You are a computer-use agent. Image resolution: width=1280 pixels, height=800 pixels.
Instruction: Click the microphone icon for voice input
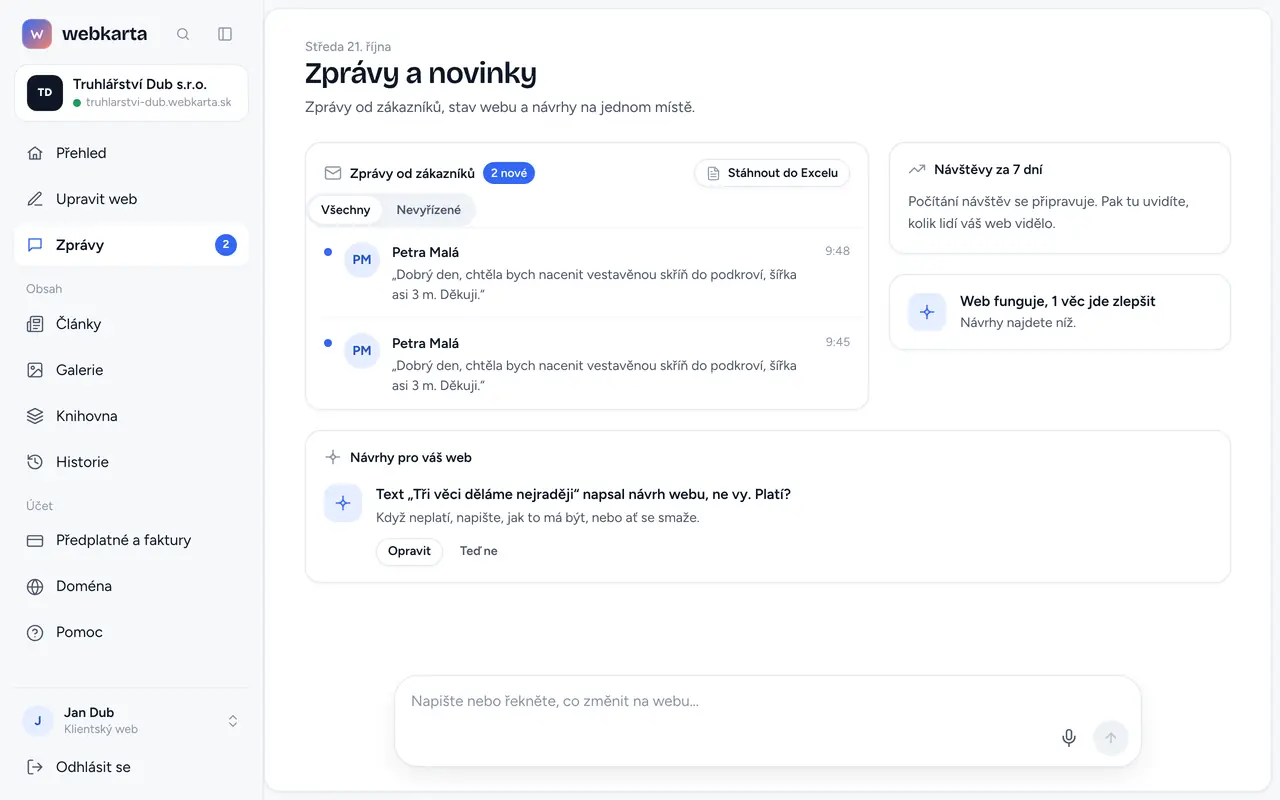click(1069, 738)
